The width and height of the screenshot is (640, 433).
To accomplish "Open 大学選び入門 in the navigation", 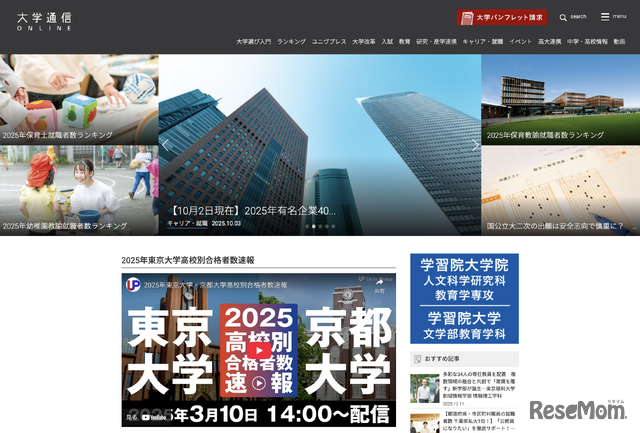I will [x=253, y=42].
